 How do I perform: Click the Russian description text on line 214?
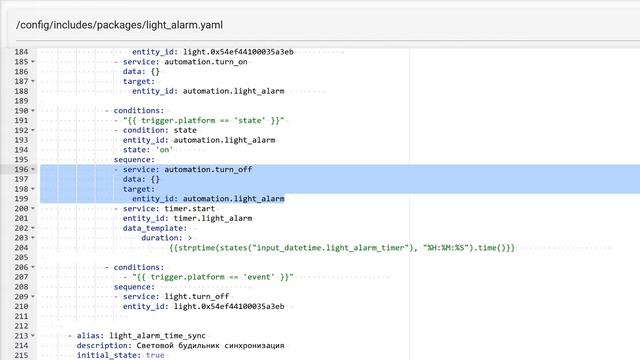(x=210, y=346)
